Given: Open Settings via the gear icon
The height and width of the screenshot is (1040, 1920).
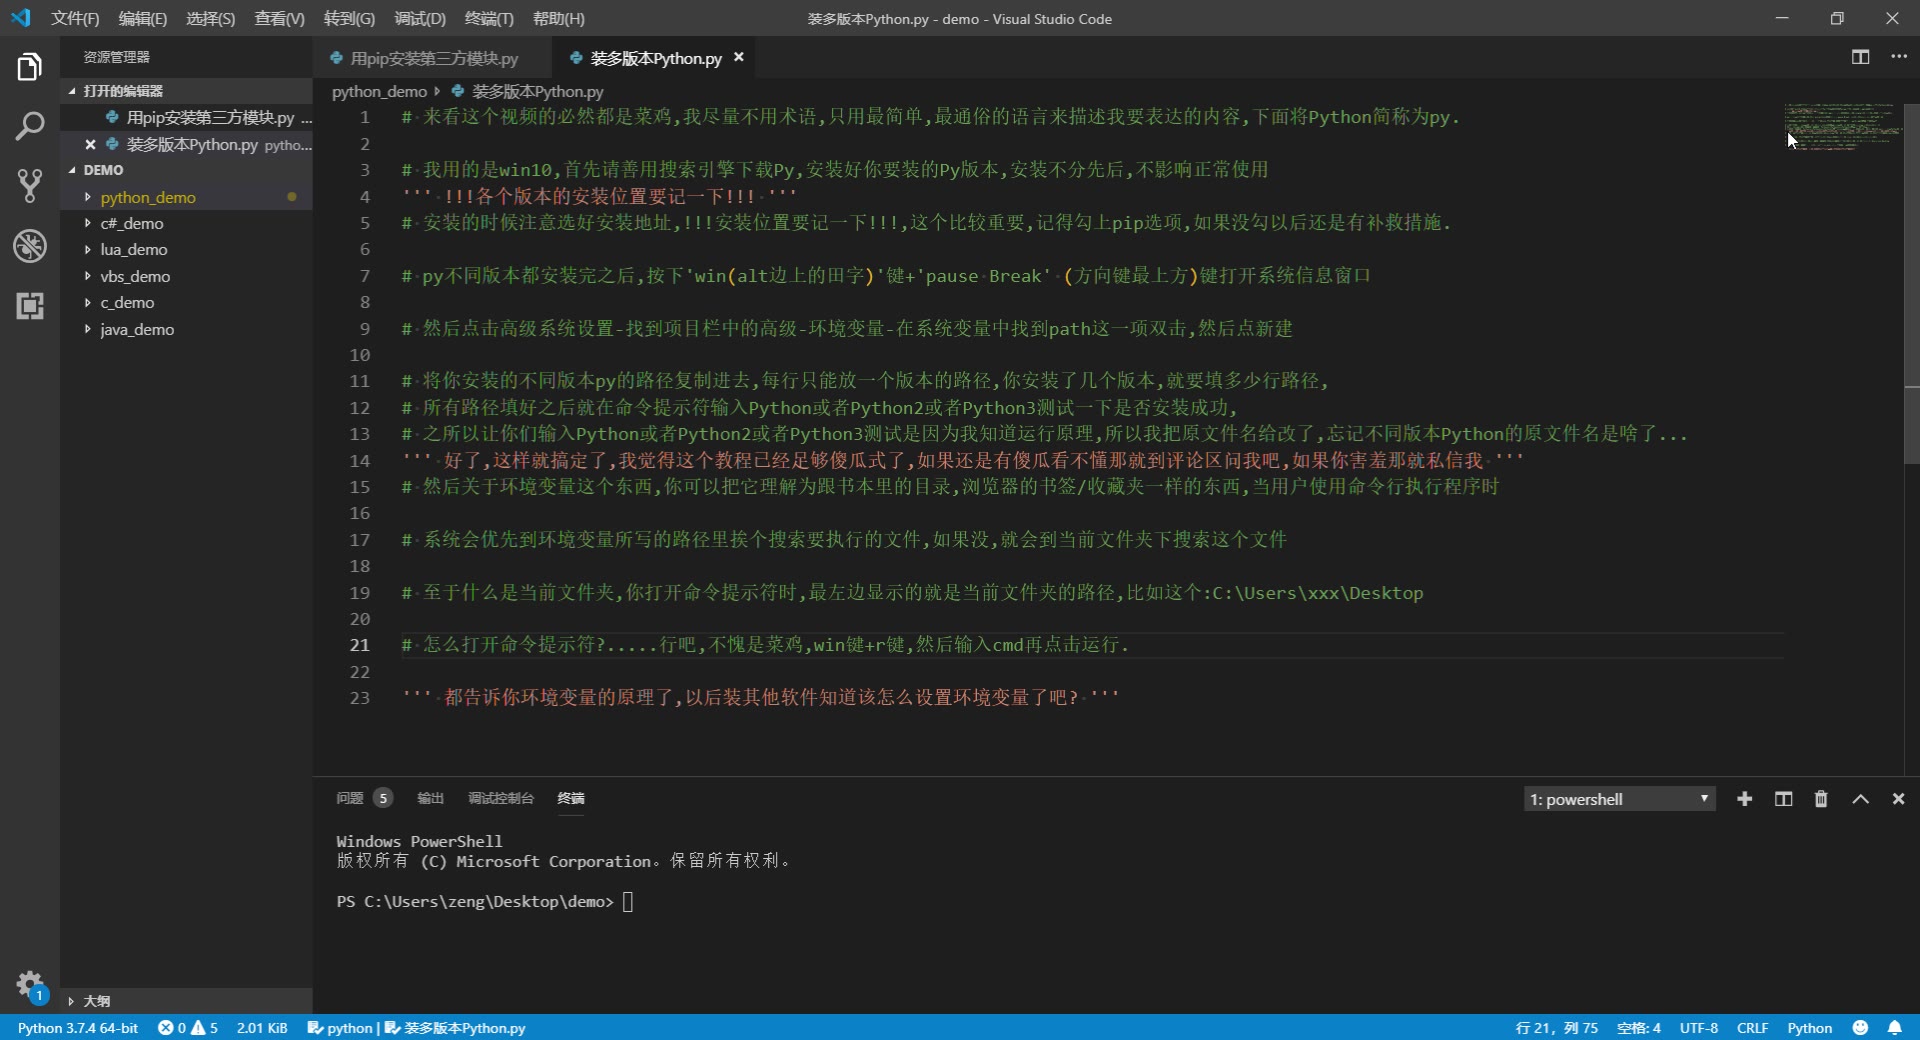Looking at the screenshot, I should pyautogui.click(x=30, y=985).
